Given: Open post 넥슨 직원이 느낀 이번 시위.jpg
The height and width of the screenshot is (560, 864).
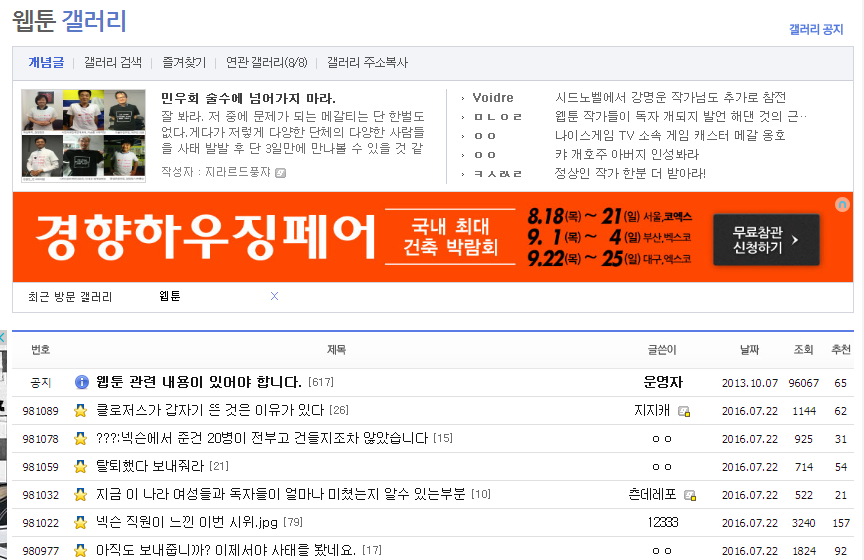Looking at the screenshot, I should [187, 522].
